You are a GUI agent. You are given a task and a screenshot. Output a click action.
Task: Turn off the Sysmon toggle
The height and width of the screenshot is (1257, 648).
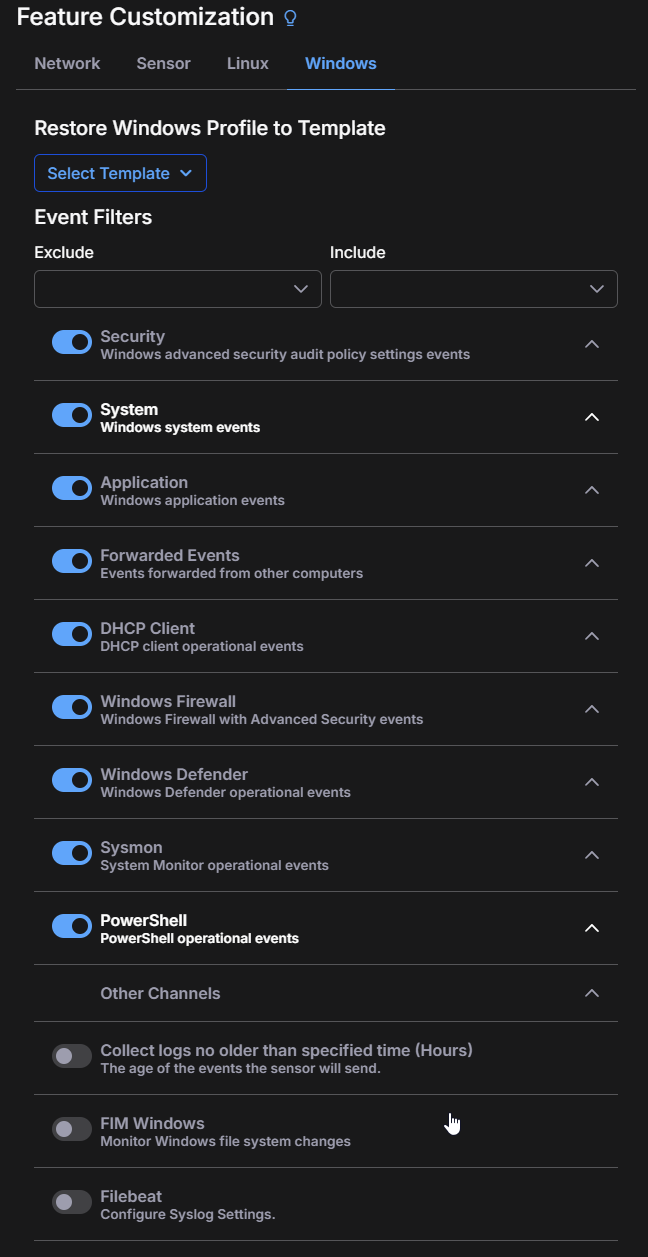click(72, 854)
